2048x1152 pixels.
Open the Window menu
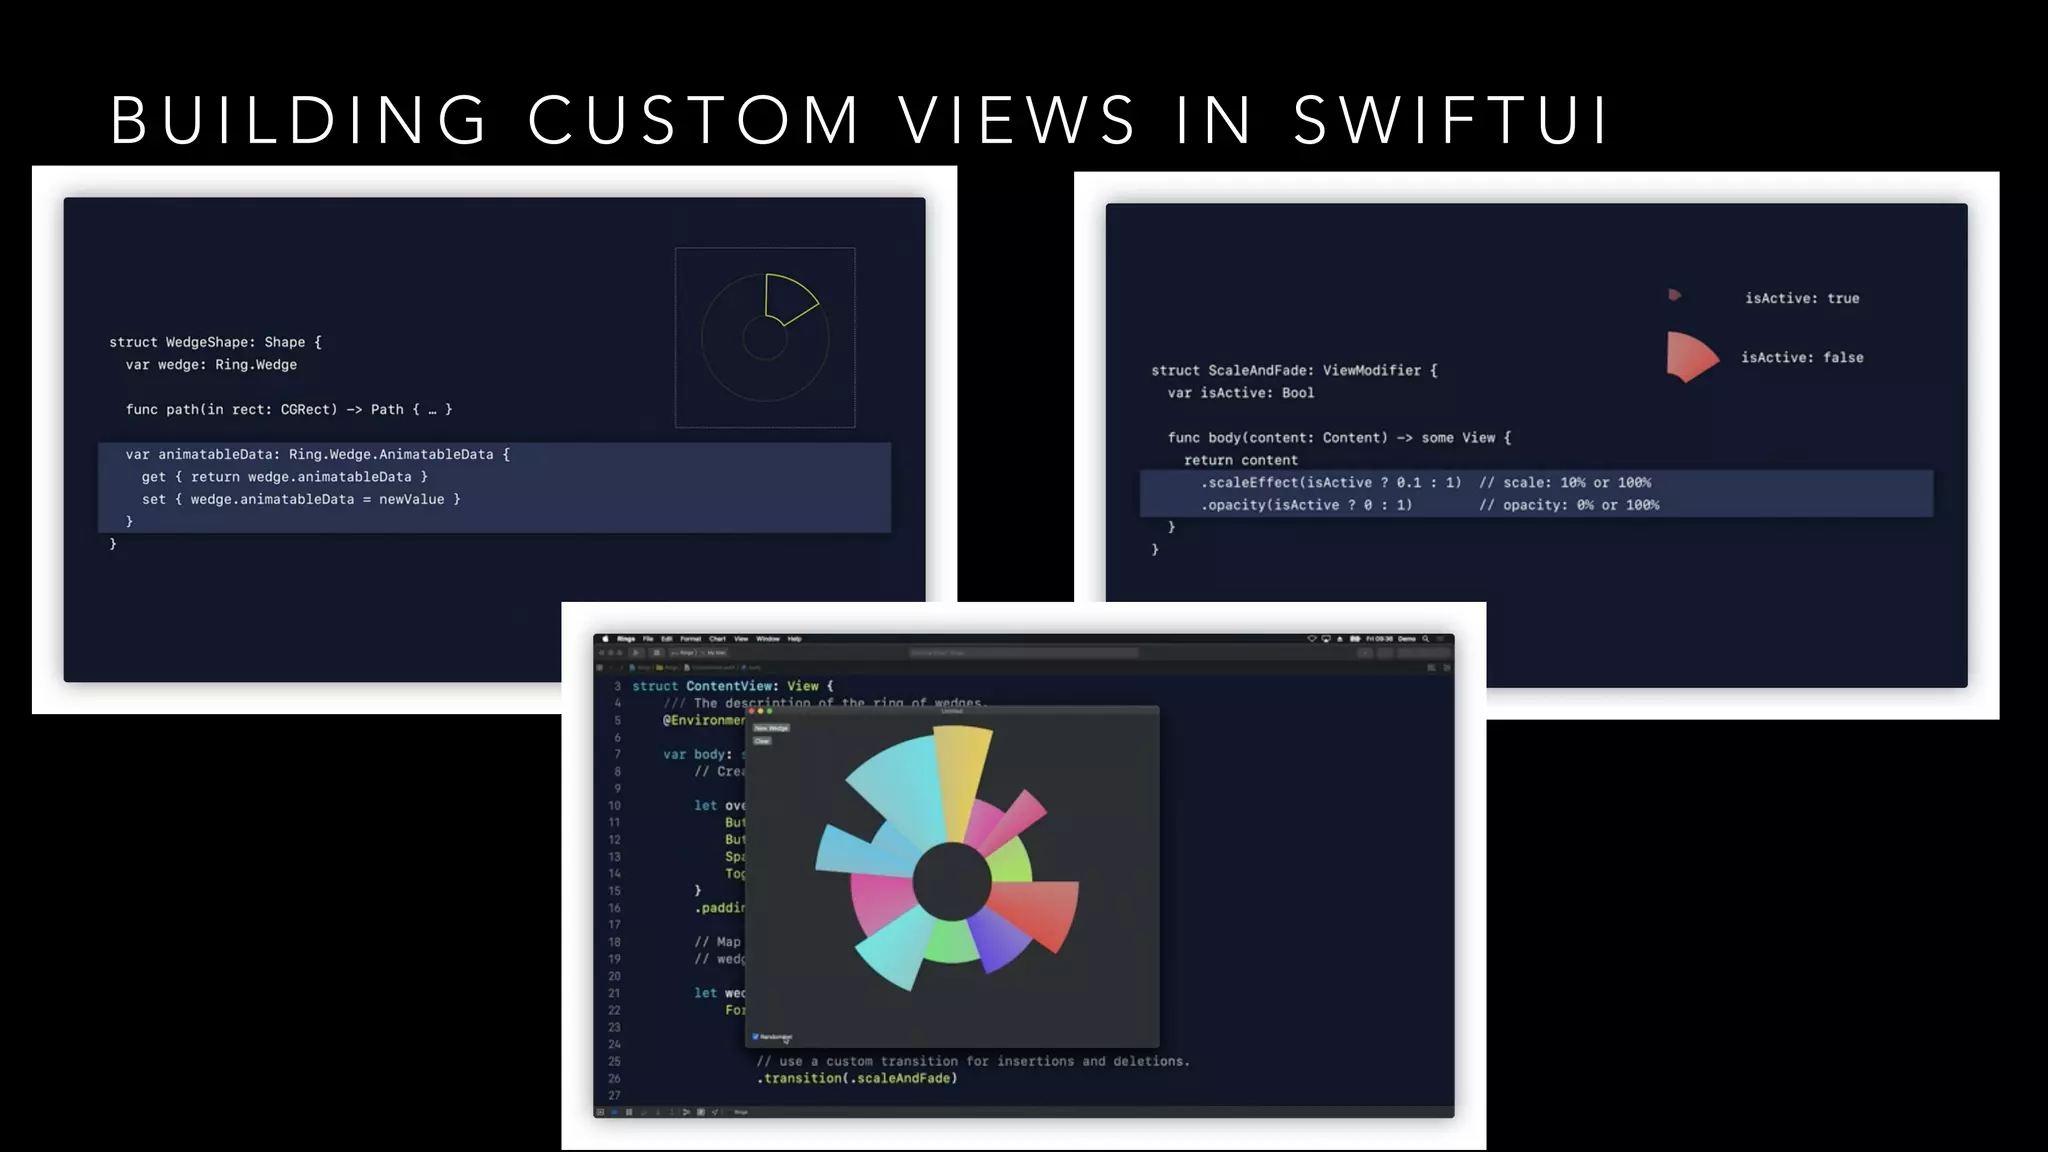pyautogui.click(x=768, y=639)
